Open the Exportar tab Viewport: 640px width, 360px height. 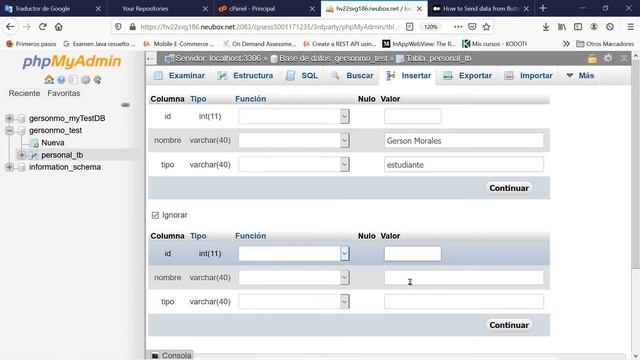coord(467,76)
